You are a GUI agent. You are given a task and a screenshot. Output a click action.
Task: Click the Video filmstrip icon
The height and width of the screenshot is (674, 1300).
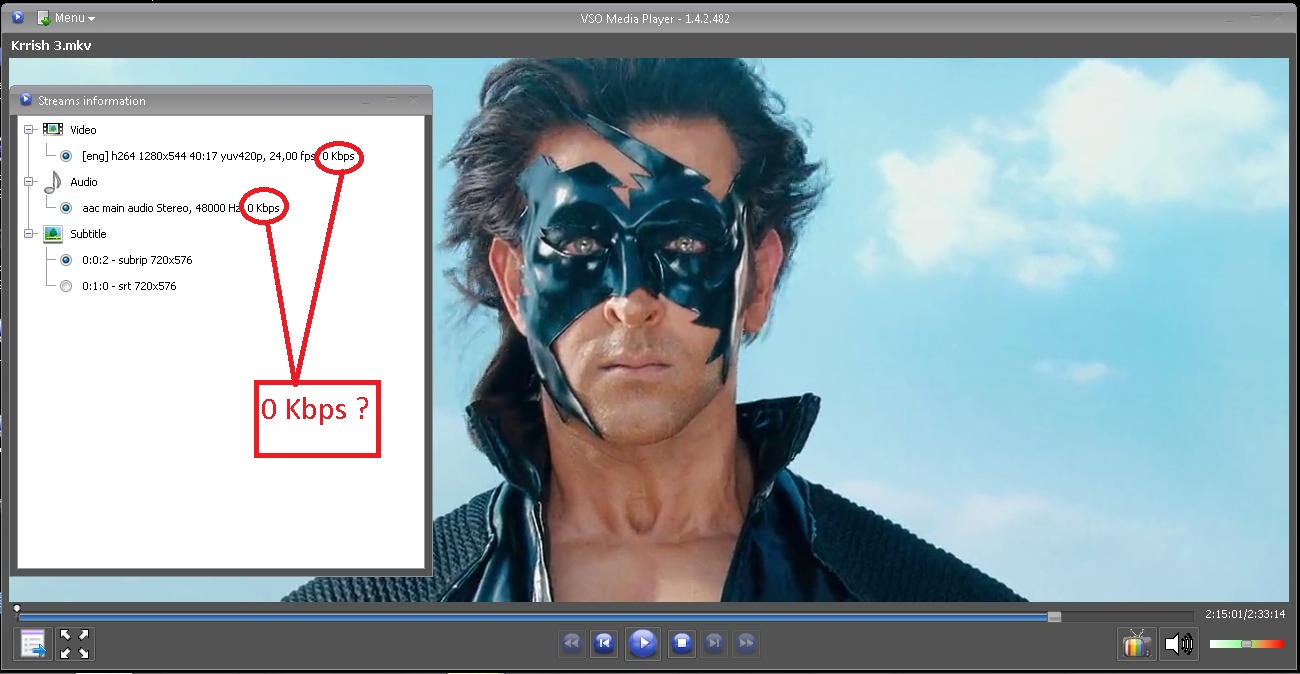(x=53, y=130)
